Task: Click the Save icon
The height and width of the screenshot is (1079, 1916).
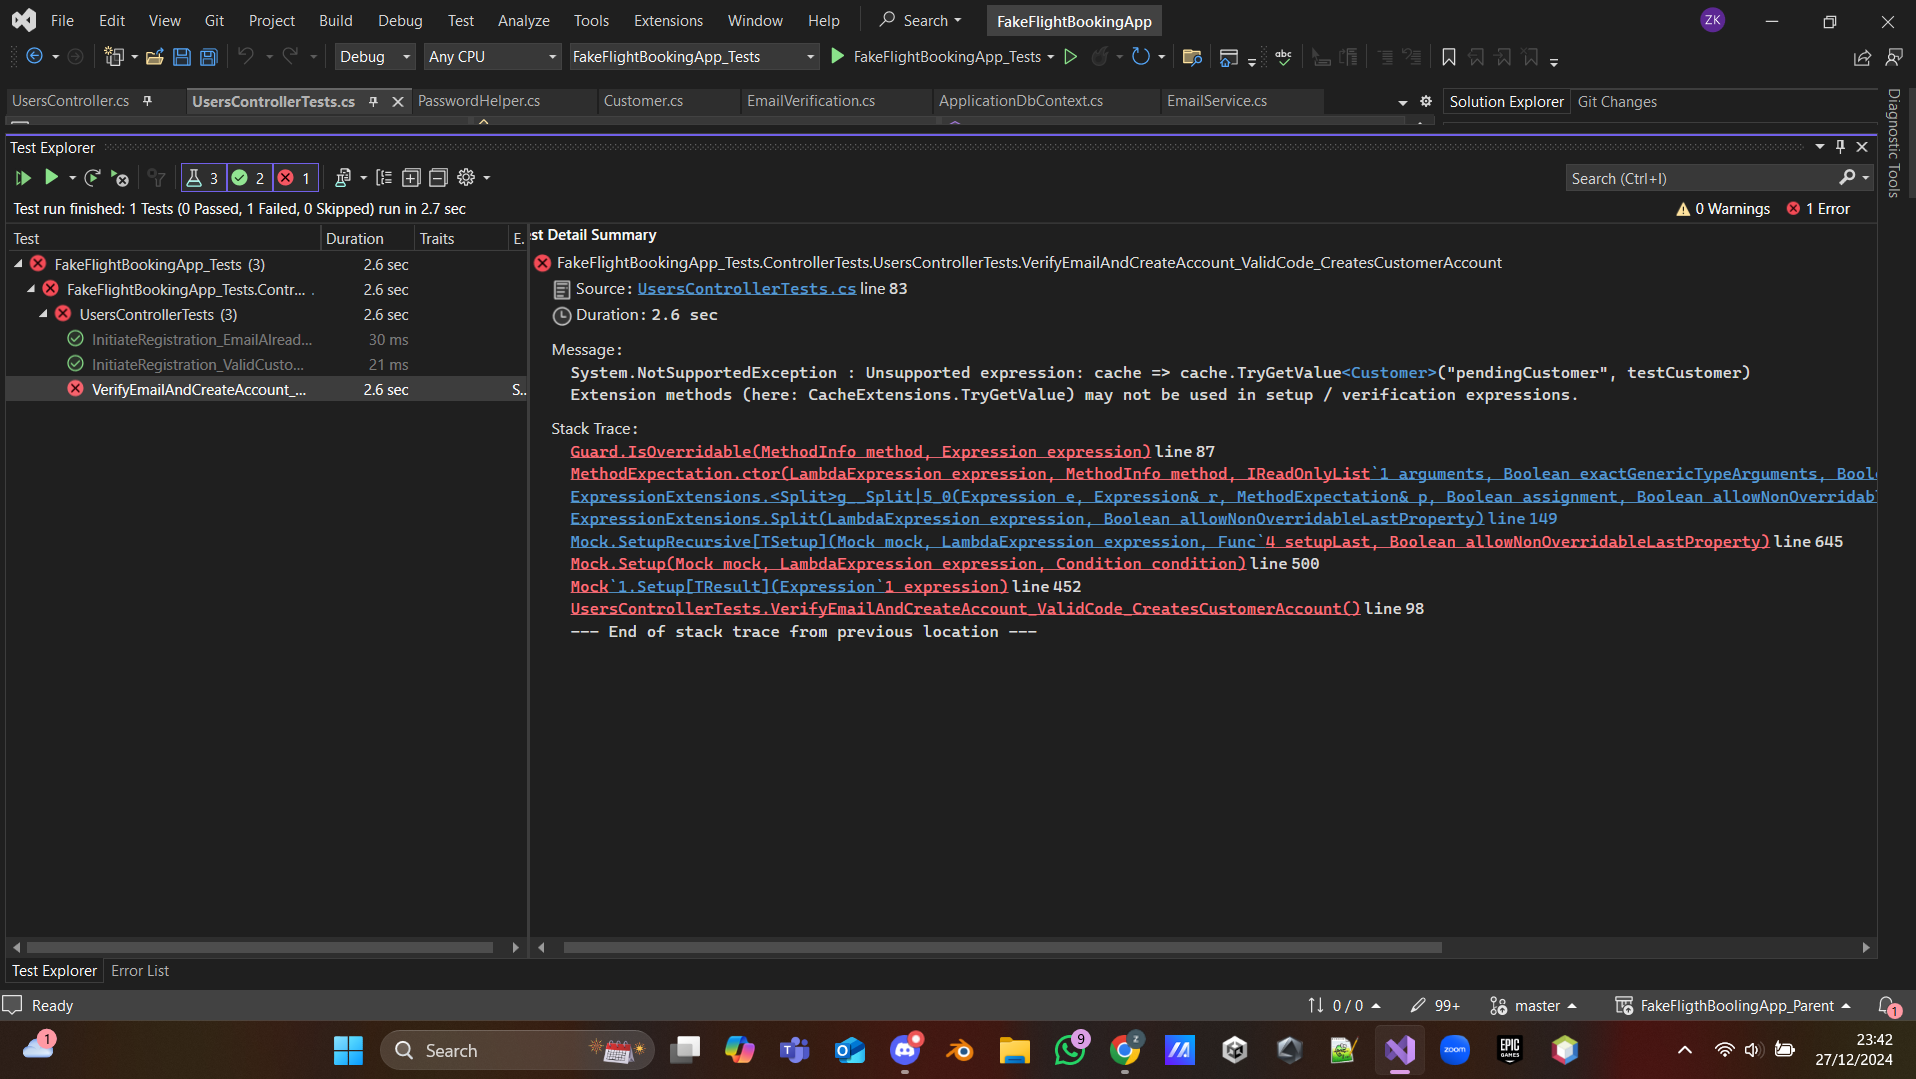Action: click(x=182, y=57)
